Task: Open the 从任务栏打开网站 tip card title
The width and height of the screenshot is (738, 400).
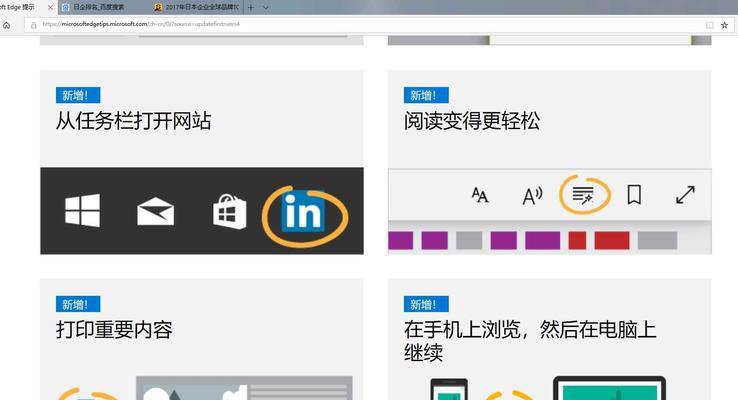Action: 133,121
